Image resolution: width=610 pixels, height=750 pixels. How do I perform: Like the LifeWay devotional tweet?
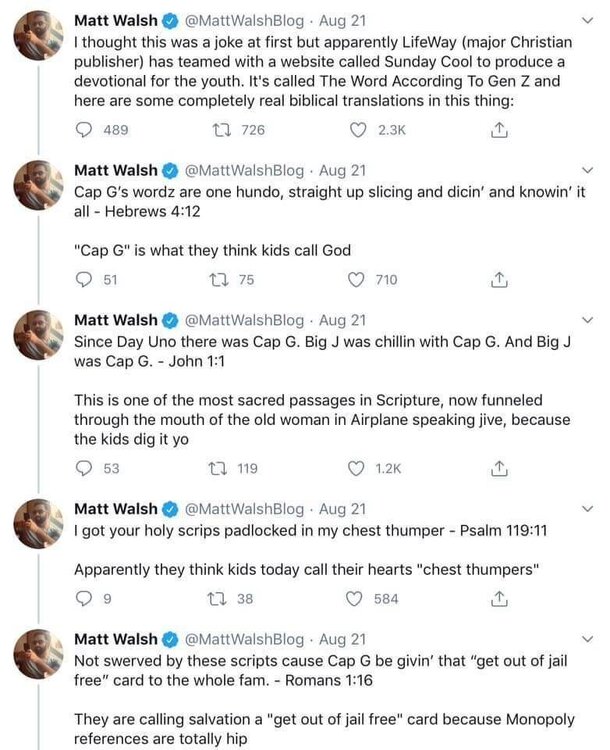click(357, 129)
